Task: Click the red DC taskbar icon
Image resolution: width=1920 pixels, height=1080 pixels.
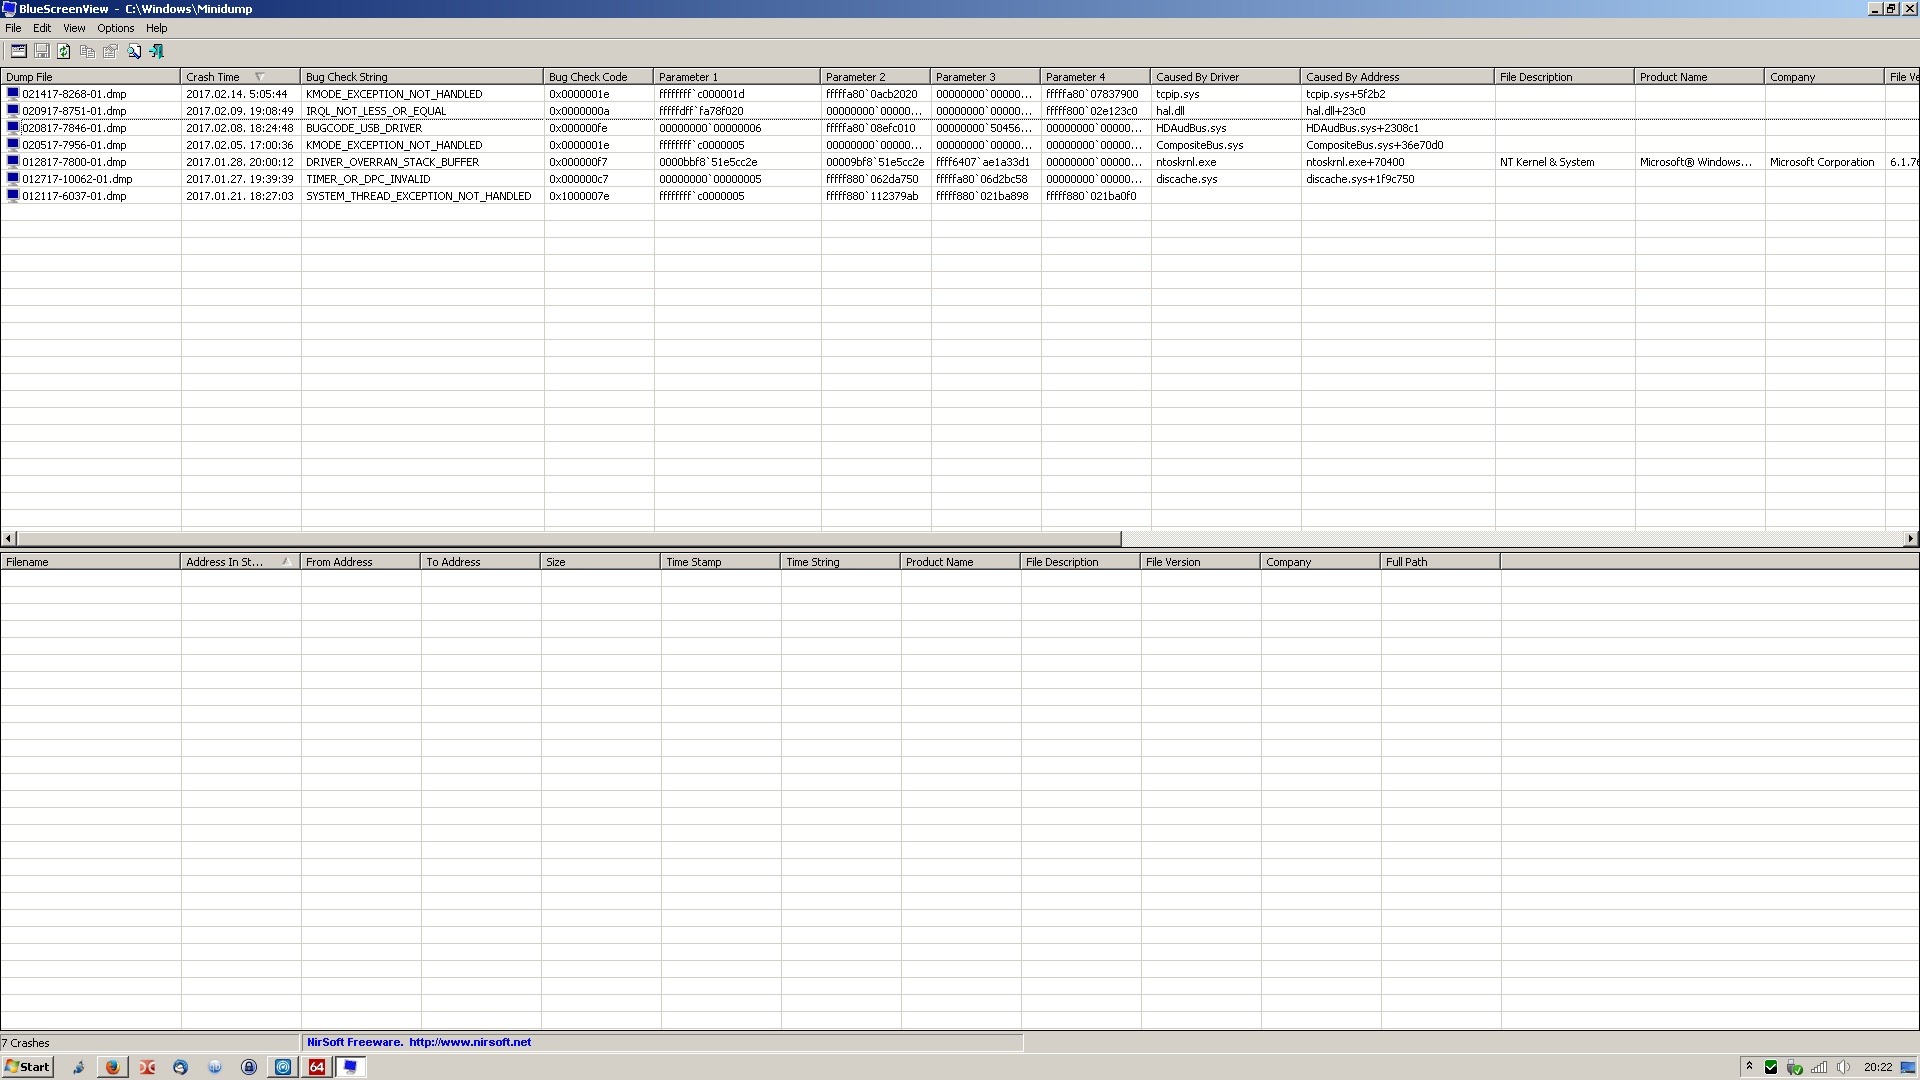Action: click(x=147, y=1067)
